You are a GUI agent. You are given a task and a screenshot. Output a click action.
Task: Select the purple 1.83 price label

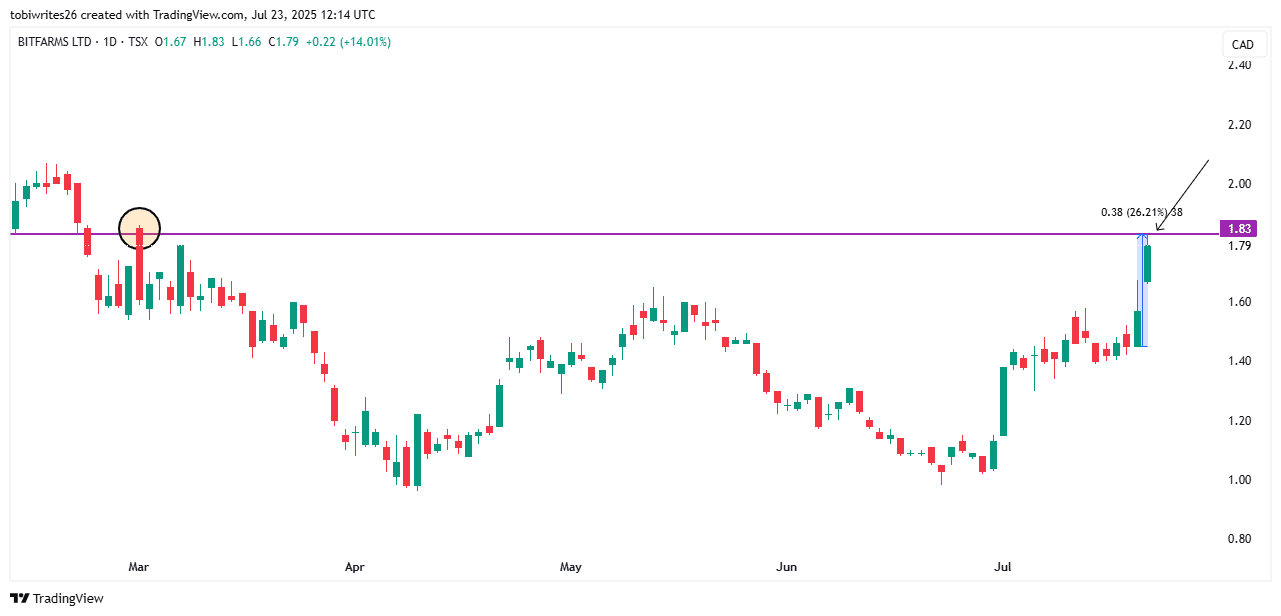tap(1239, 229)
